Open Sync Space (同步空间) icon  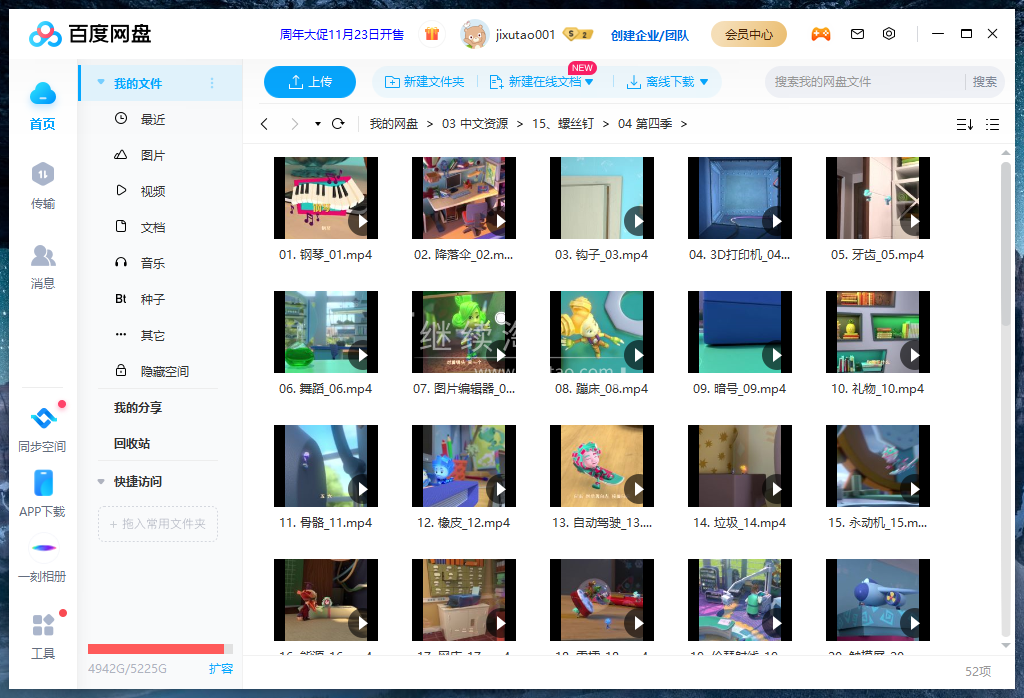point(42,420)
